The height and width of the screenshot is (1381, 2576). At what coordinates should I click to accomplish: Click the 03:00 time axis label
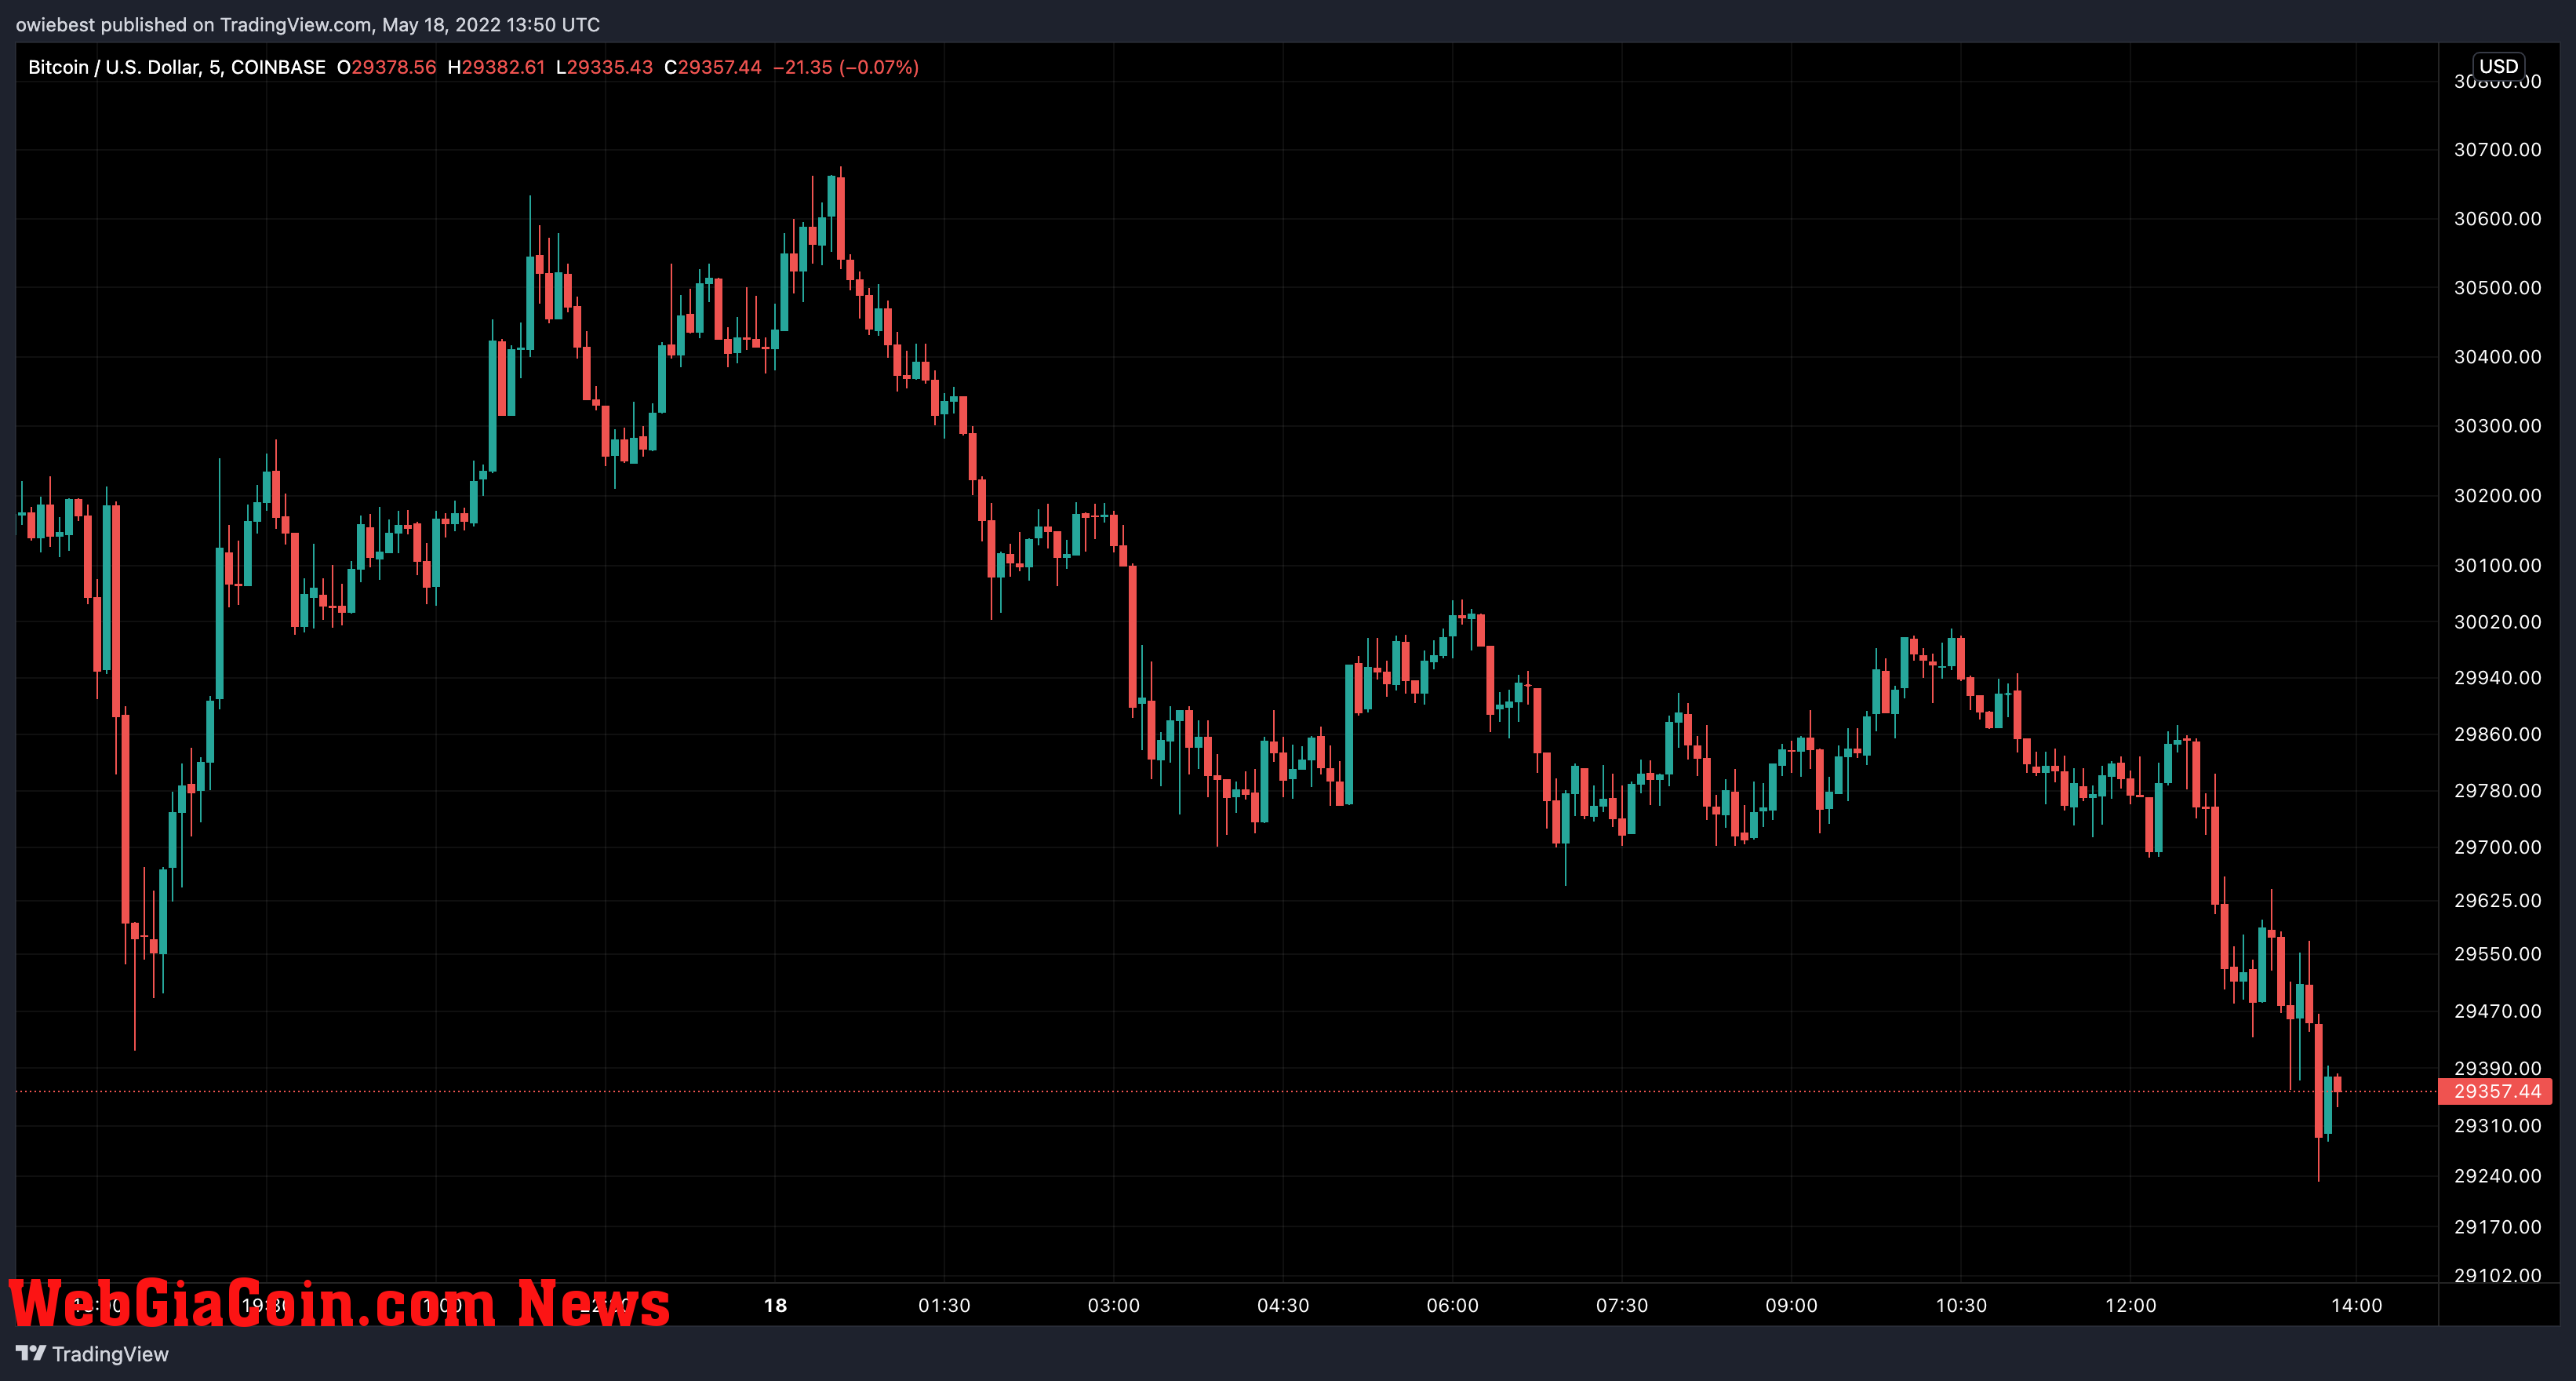[1113, 1305]
